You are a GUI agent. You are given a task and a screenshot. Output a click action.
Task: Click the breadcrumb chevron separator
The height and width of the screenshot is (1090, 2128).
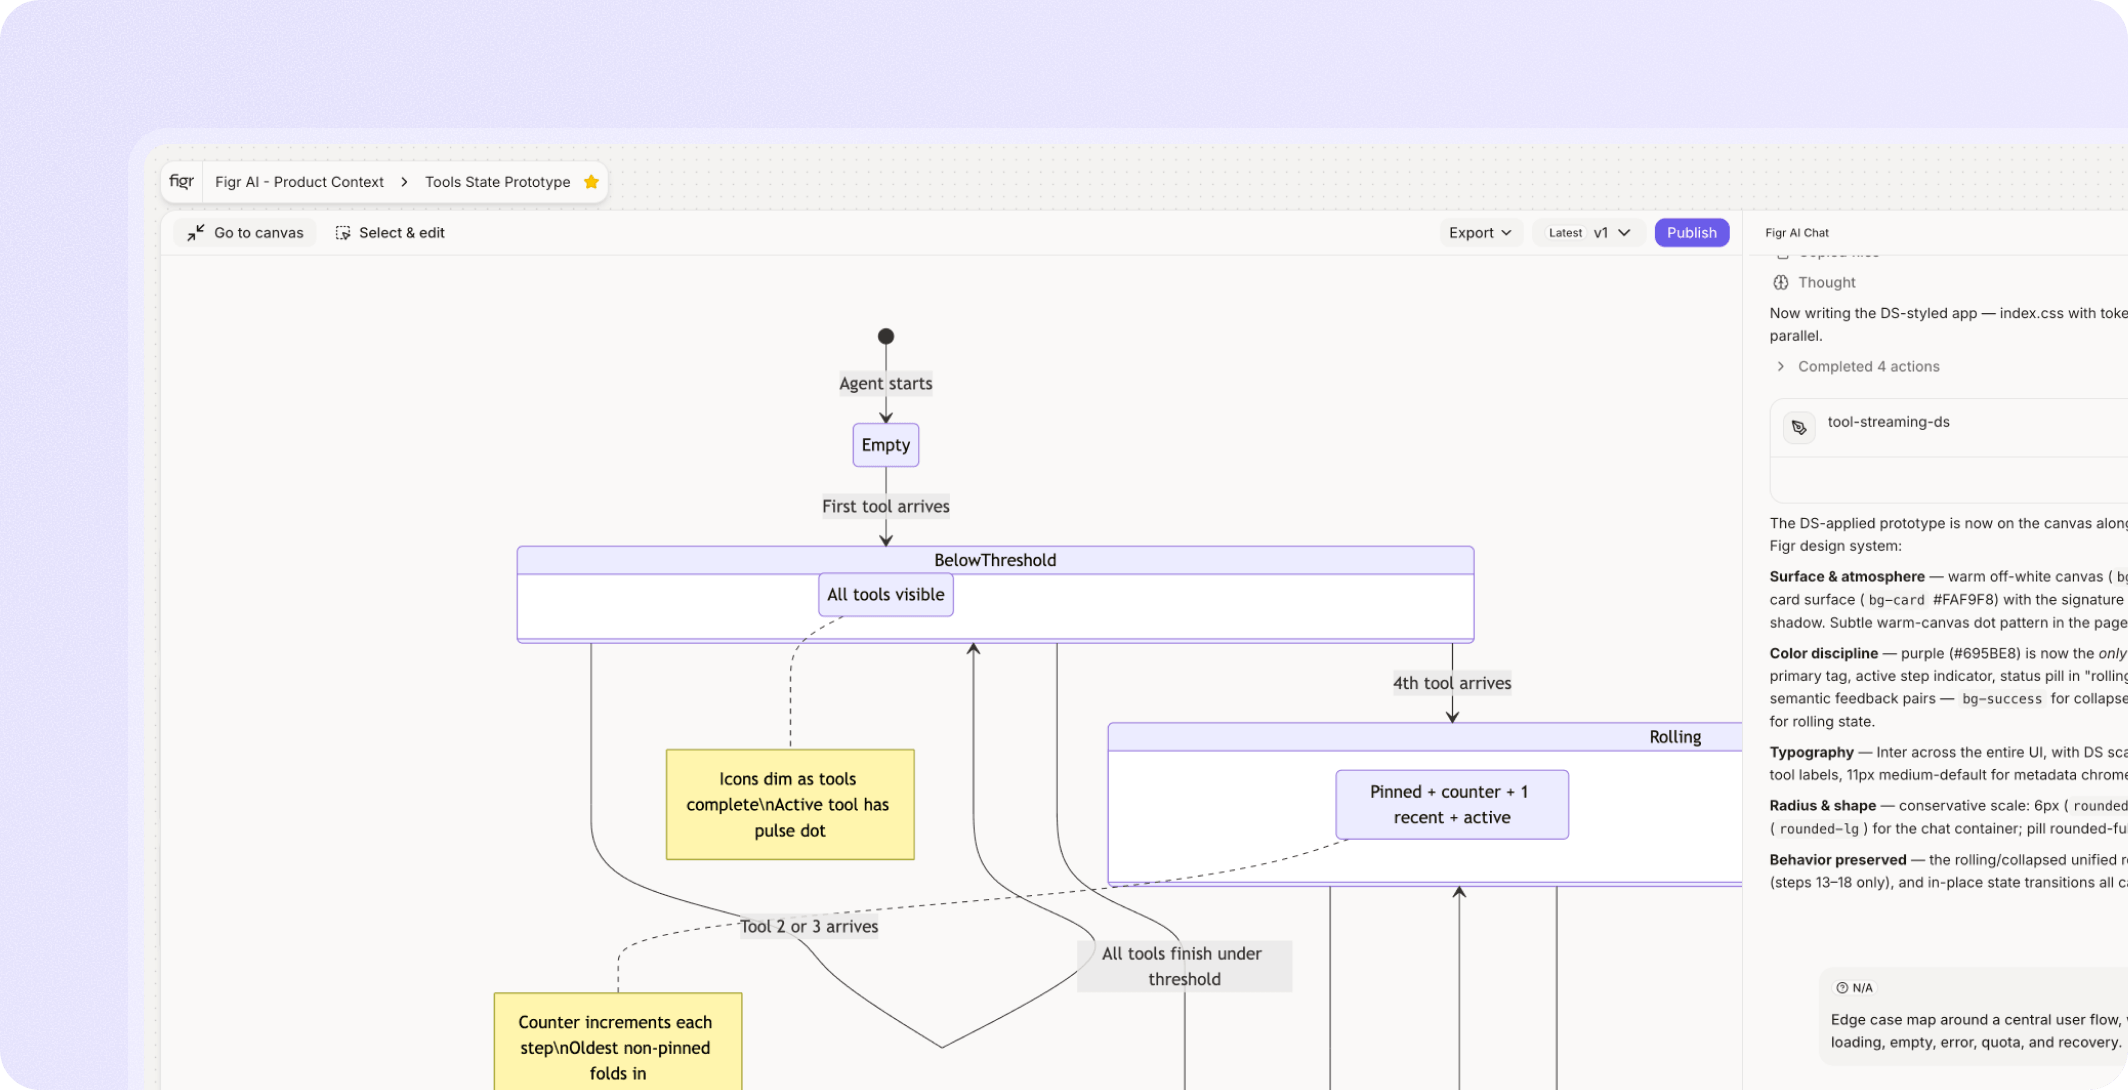coord(404,182)
